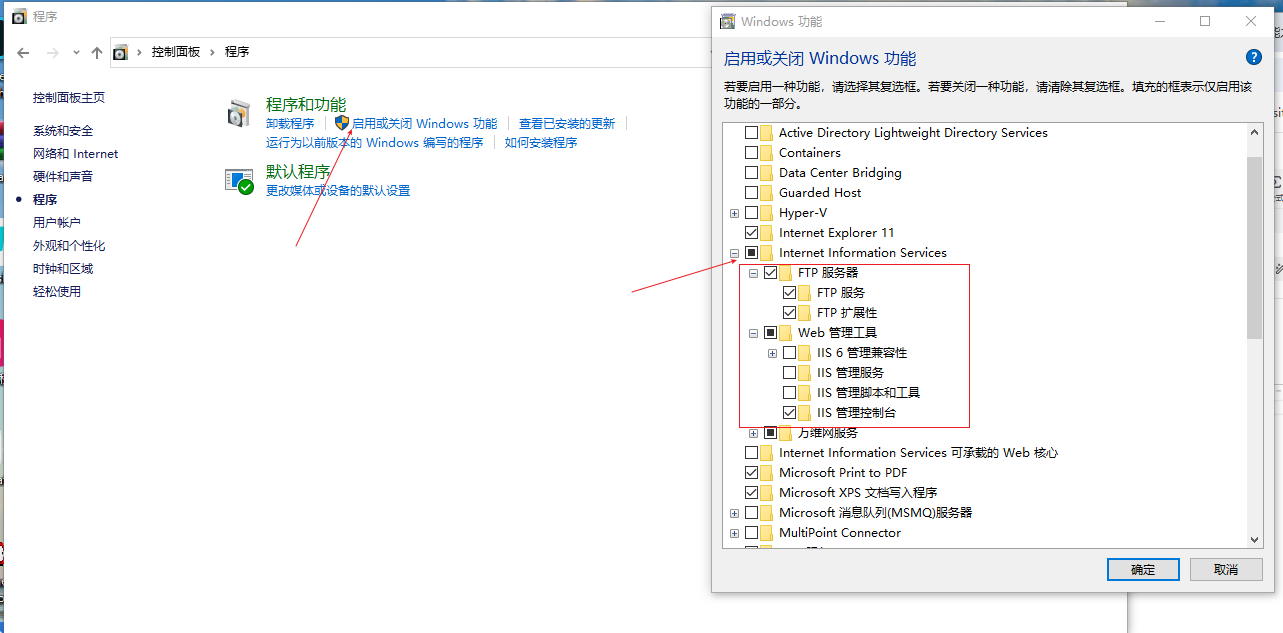The height and width of the screenshot is (633, 1283).
Task: Open the 卸载程序 link
Action: (290, 124)
